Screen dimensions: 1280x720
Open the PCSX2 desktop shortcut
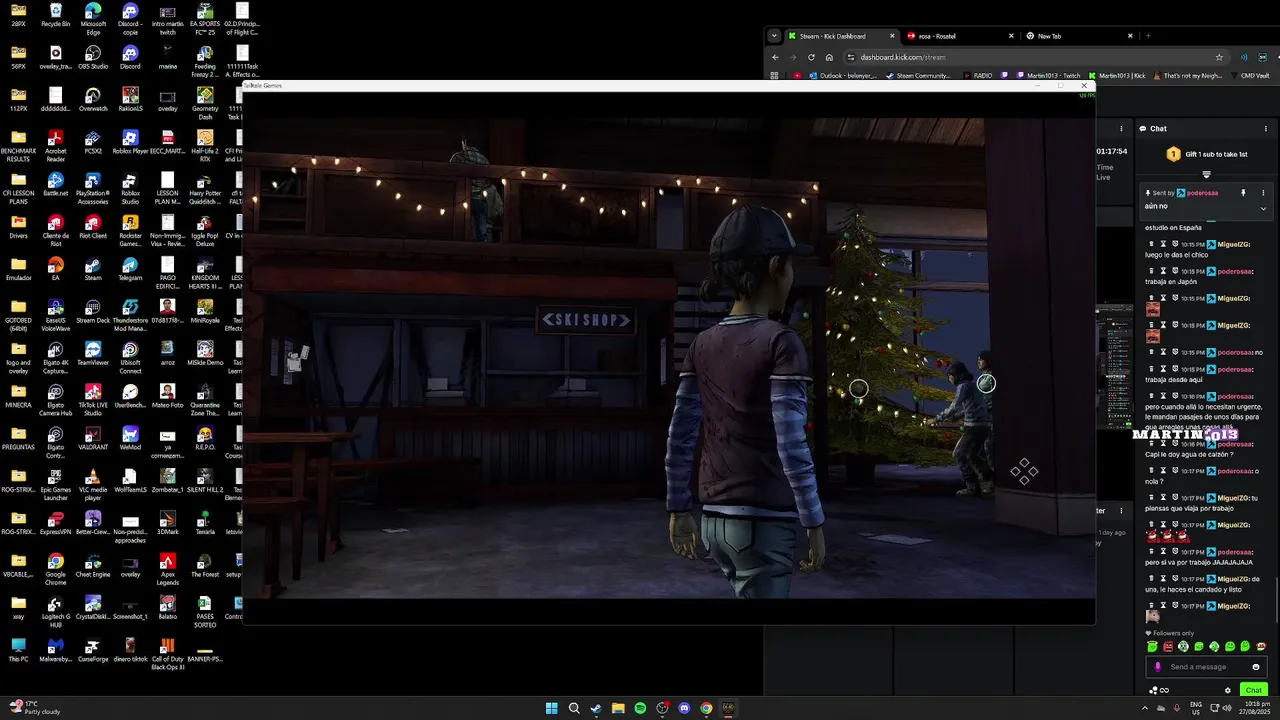click(93, 141)
